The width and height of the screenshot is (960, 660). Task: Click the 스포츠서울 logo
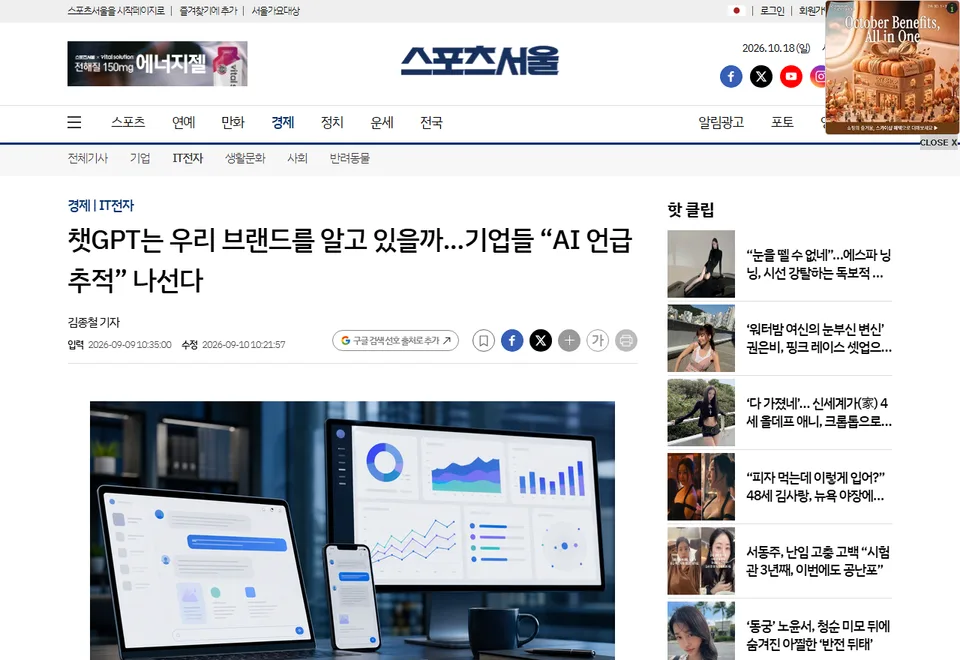(479, 61)
